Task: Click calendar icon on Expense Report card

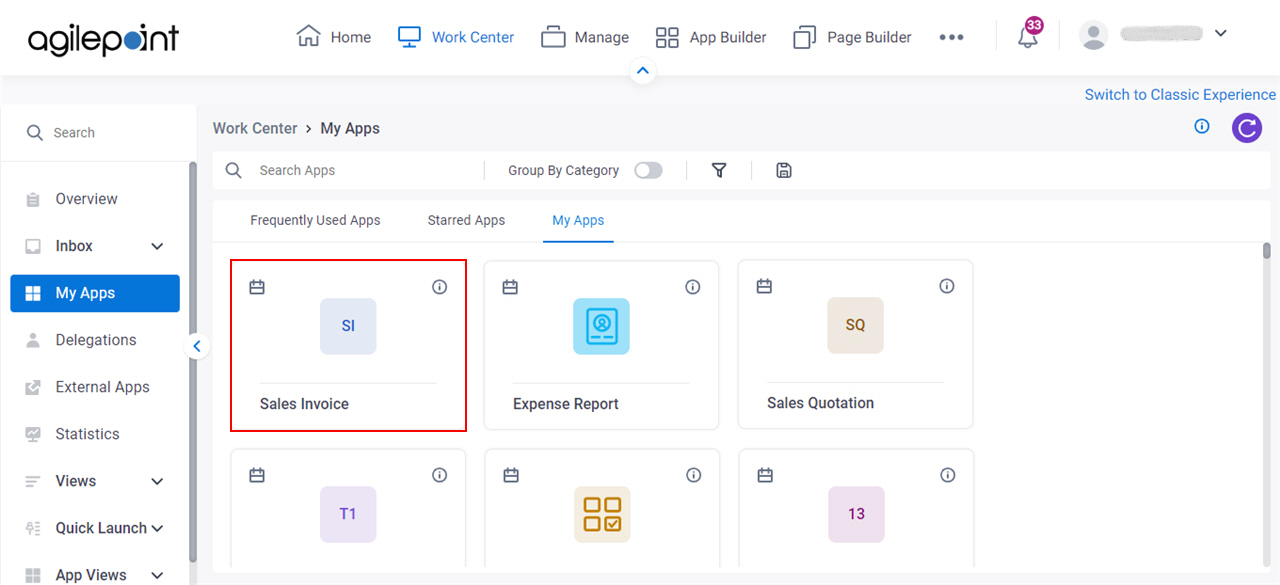Action: (x=510, y=287)
